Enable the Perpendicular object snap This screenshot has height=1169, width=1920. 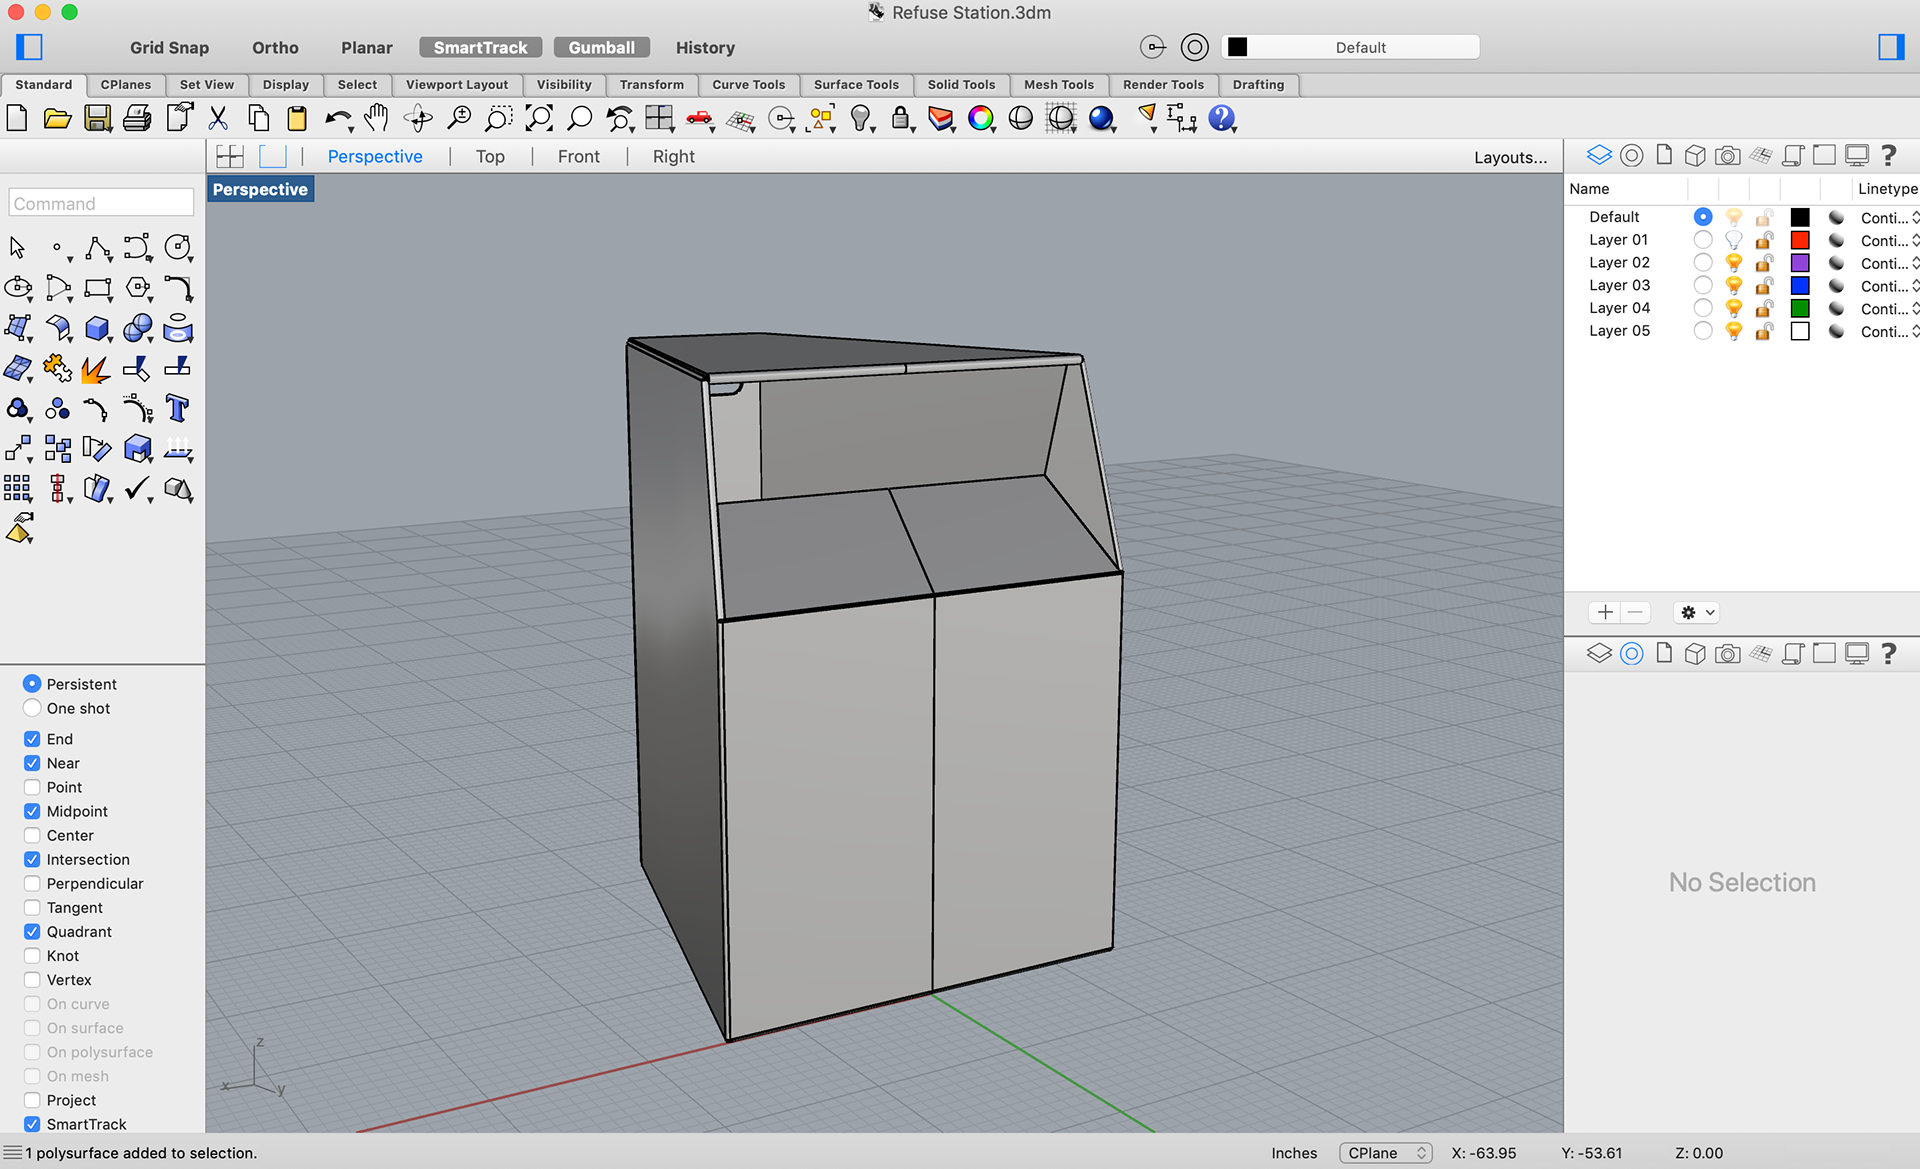tap(32, 883)
